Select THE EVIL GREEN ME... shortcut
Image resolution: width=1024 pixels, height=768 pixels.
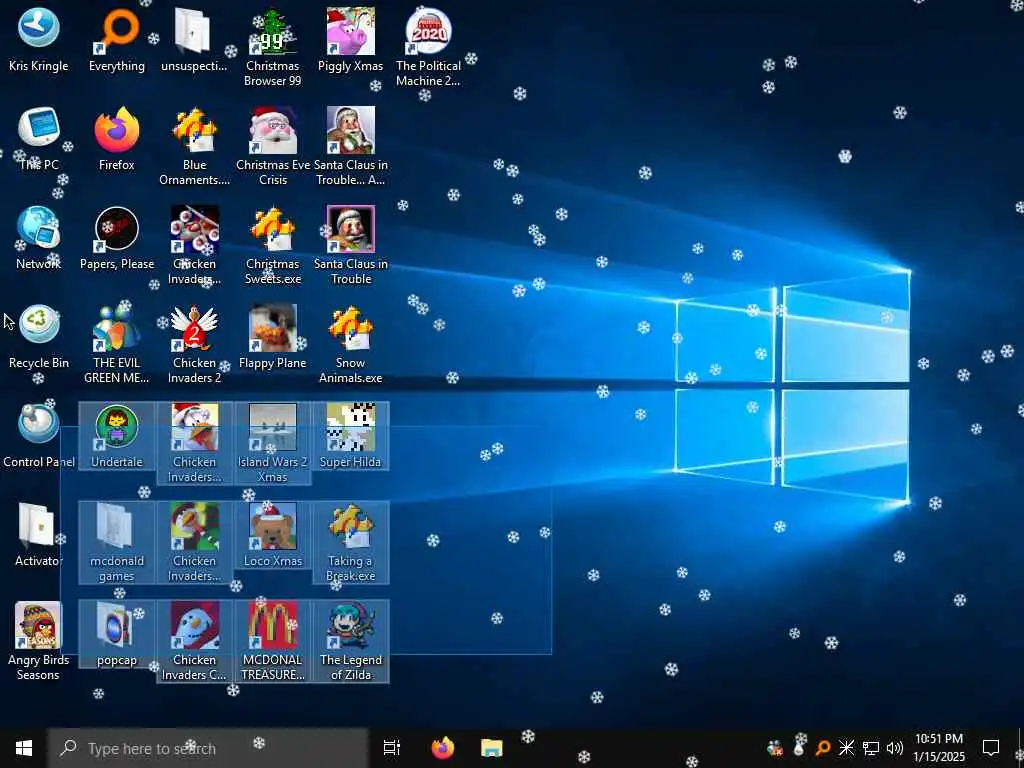pyautogui.click(x=116, y=345)
